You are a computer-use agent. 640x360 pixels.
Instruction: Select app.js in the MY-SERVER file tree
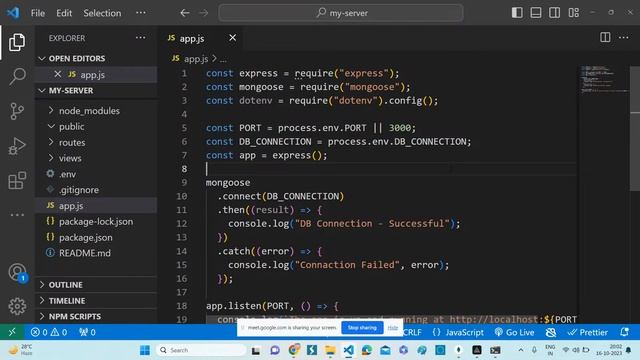pyautogui.click(x=96, y=206)
